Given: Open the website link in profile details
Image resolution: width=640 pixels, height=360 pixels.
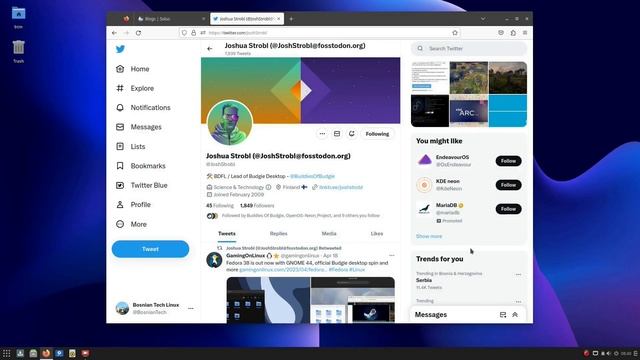Looking at the screenshot, I should (x=341, y=187).
